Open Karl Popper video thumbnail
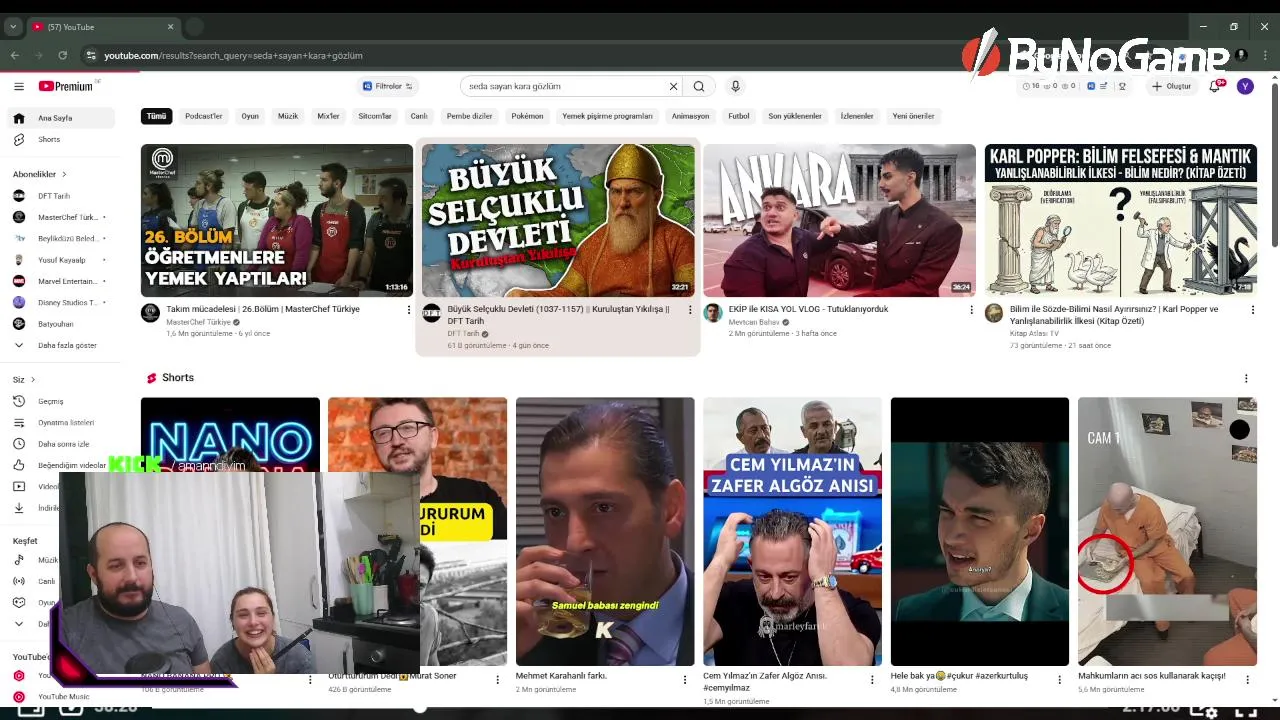The width and height of the screenshot is (1280, 720). pos(1121,220)
